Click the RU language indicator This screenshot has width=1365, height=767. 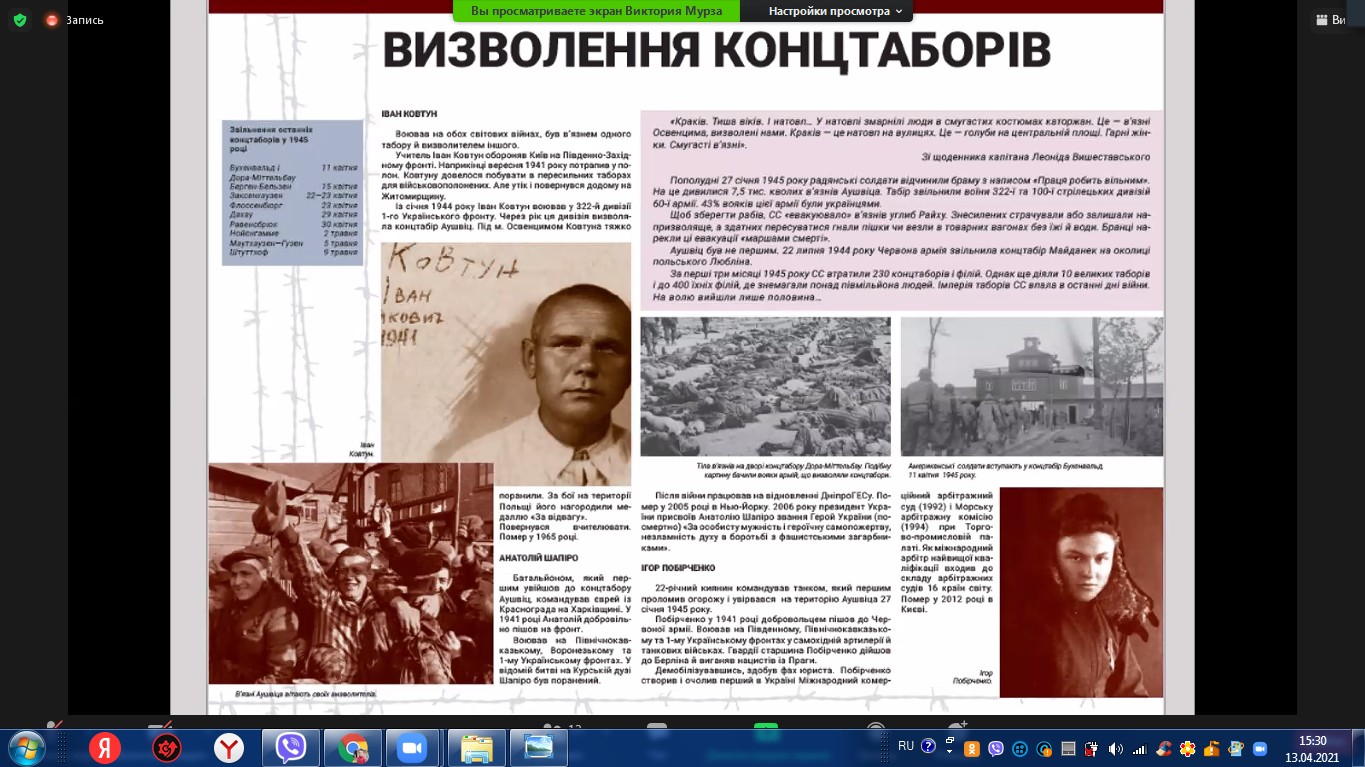click(906, 746)
